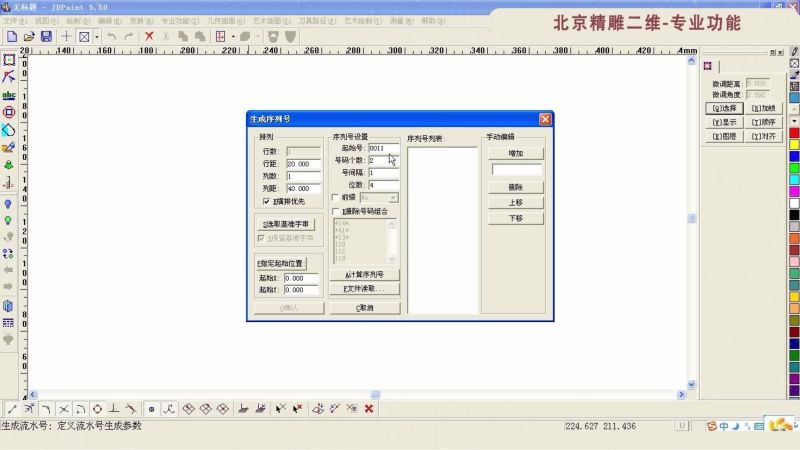Uncheck the 横排优先 checkbox
The image size is (800, 450).
266,201
